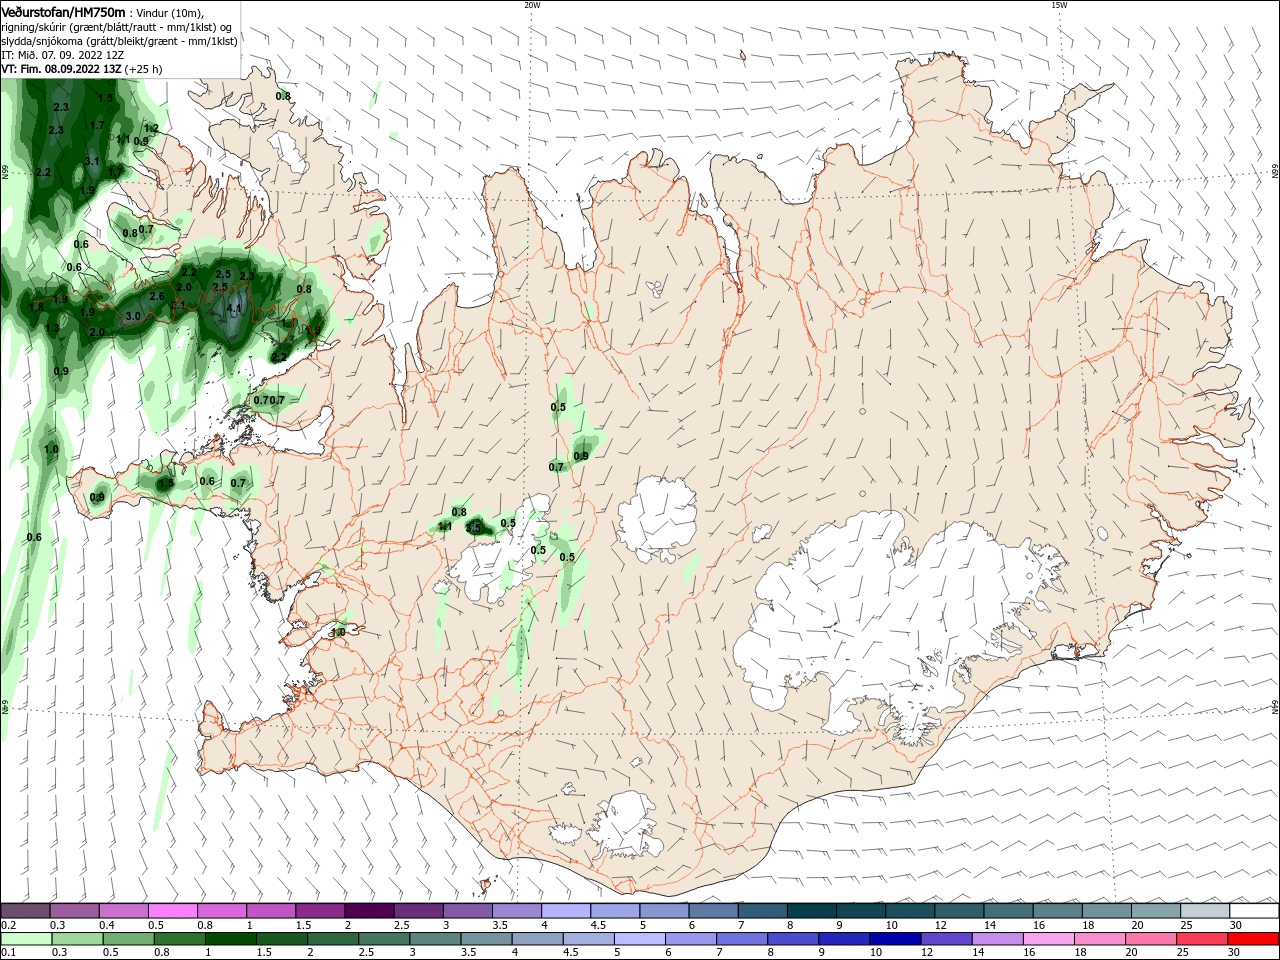Click the violet swatch labeled 3 in upper legend
The image size is (1280, 960).
click(468, 911)
